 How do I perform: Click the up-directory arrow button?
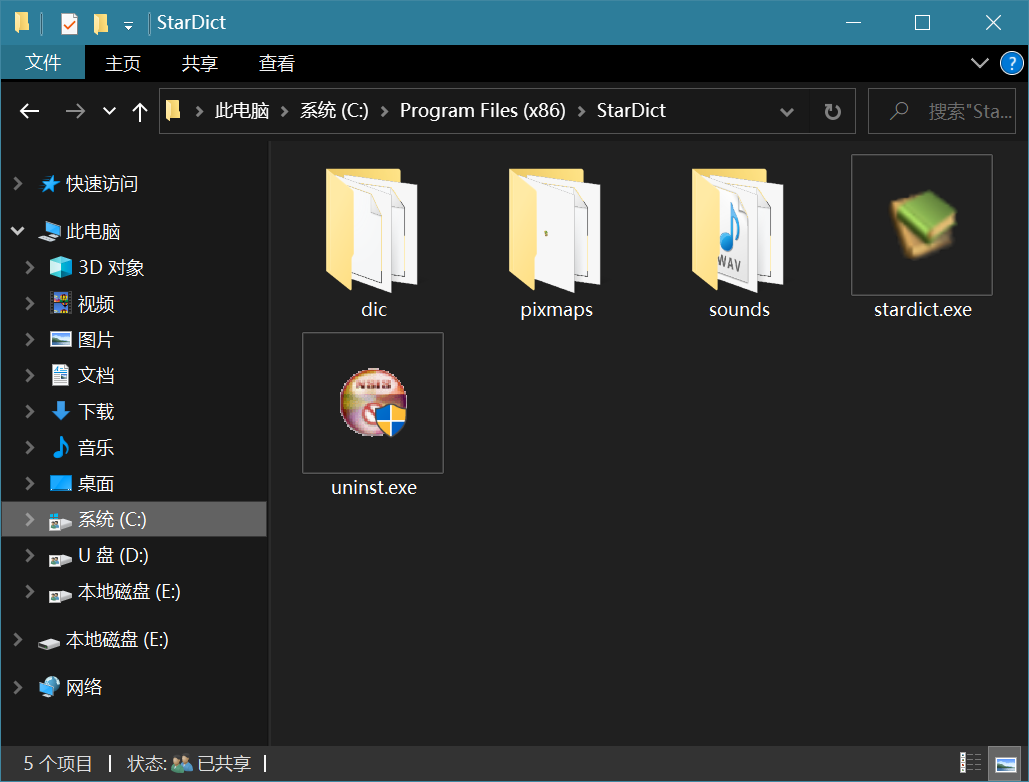pyautogui.click(x=140, y=111)
